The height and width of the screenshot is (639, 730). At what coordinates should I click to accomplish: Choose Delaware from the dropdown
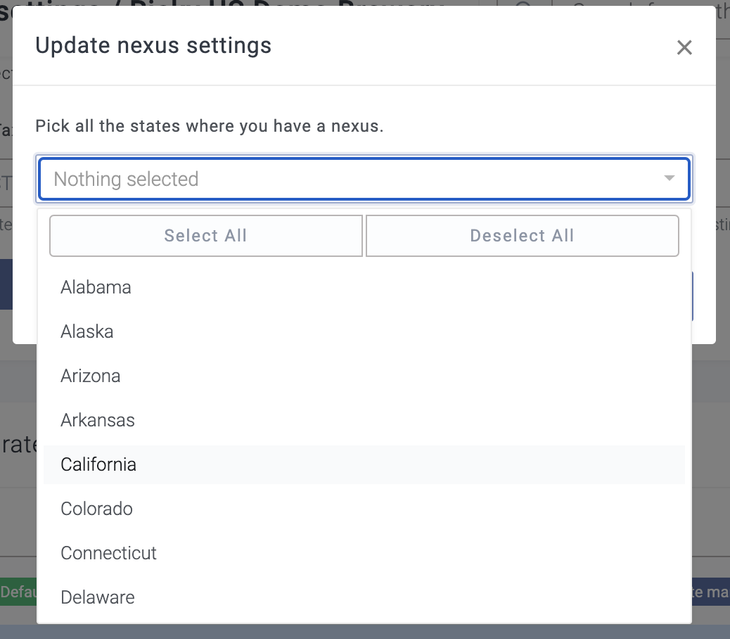click(x=97, y=597)
